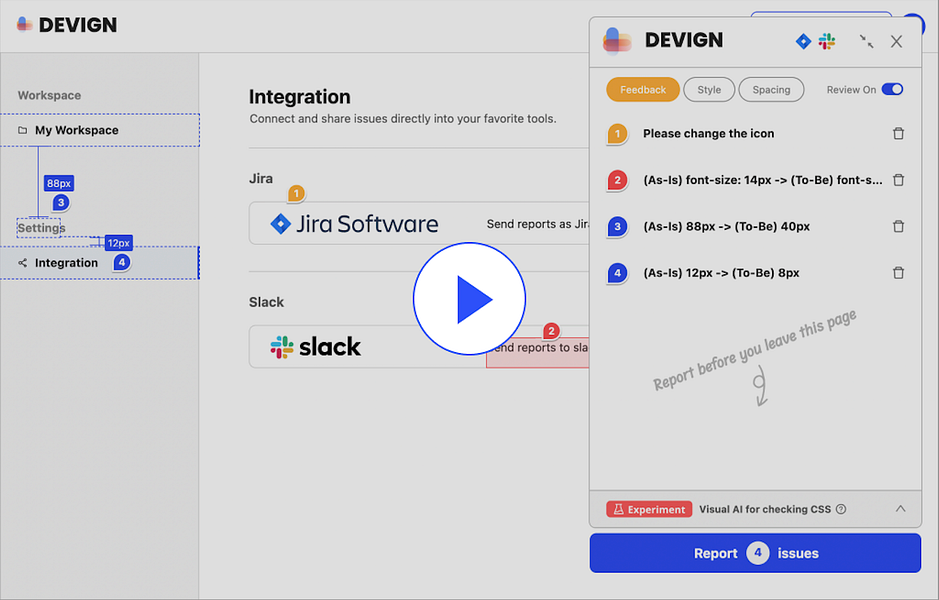The image size is (939, 600).
Task: Play the video with the center play button
Action: click(x=469, y=299)
